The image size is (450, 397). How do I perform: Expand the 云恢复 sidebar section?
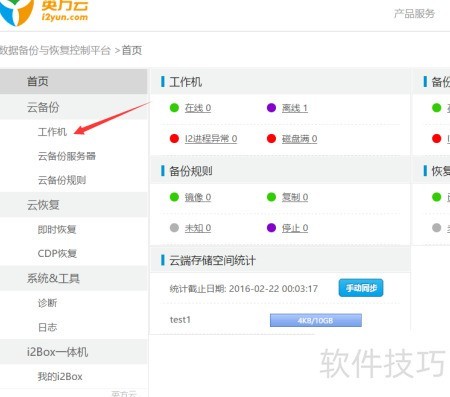pos(73,205)
